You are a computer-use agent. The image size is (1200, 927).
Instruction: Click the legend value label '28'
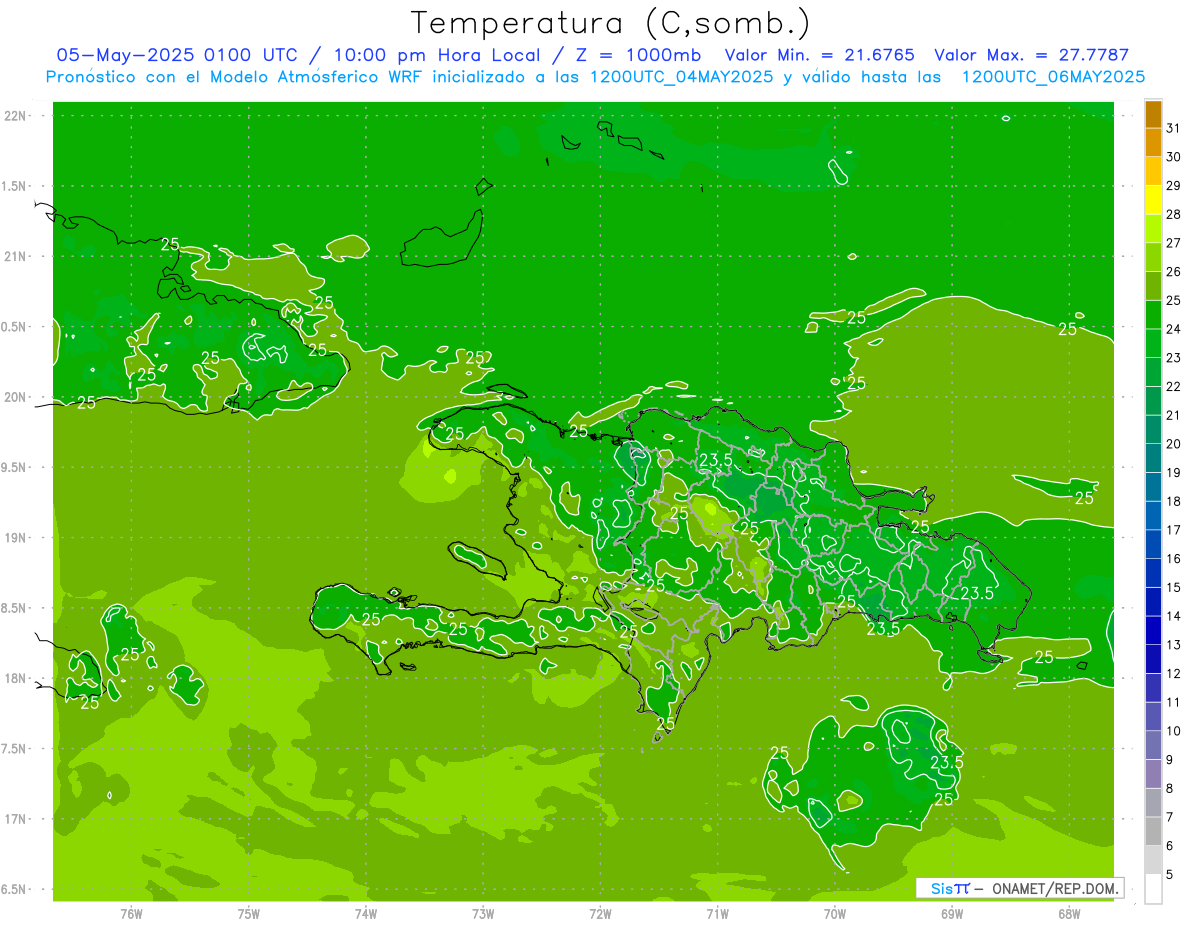(1173, 214)
